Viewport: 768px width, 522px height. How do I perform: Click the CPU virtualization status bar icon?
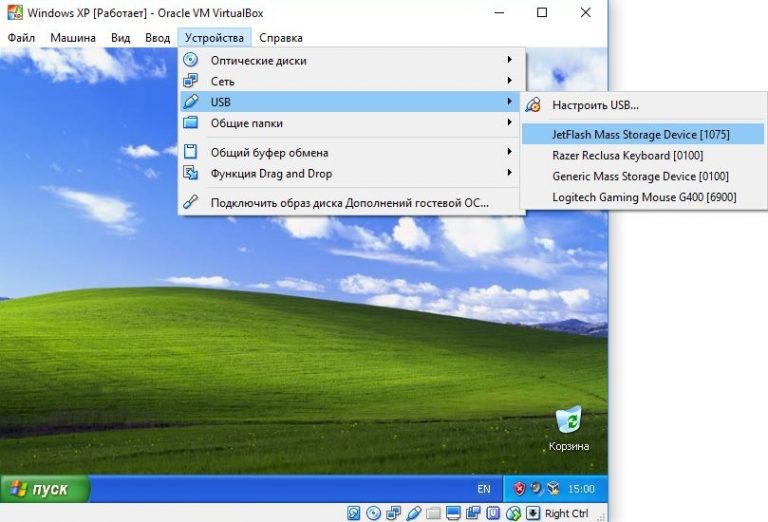pos(493,513)
